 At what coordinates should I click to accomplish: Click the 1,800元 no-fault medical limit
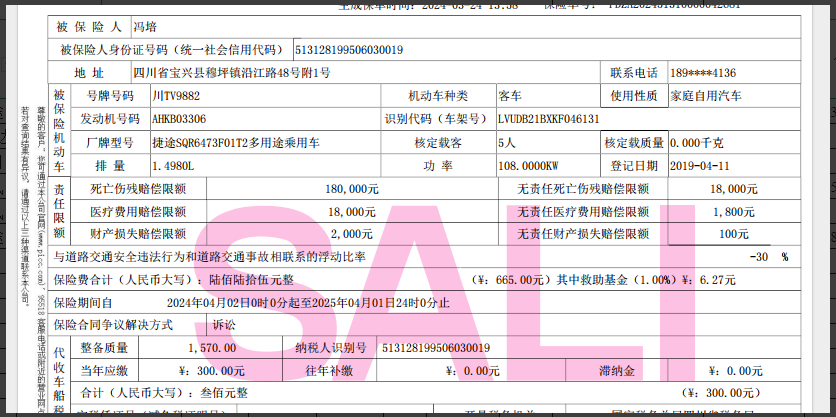coord(734,212)
